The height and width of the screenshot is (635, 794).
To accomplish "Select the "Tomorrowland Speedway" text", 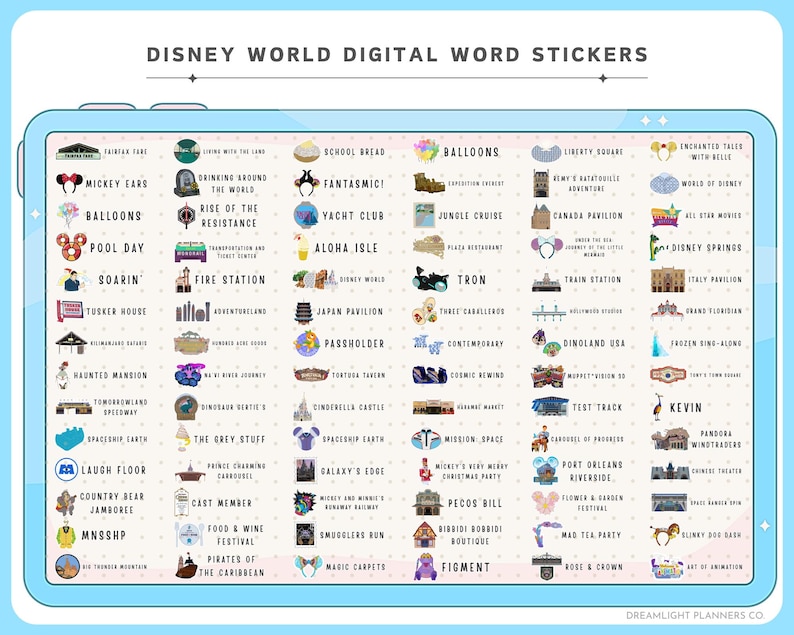I will 121,407.
